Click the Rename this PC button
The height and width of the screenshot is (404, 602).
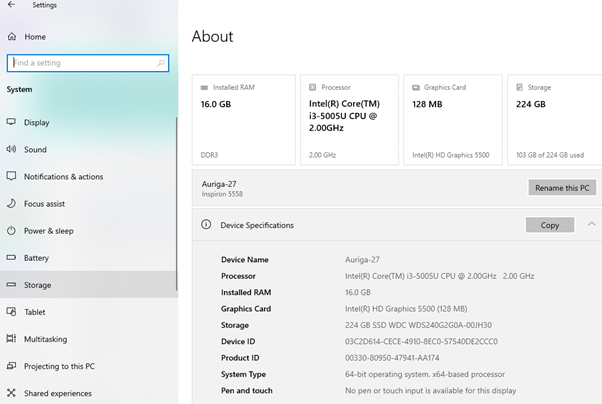pos(562,187)
